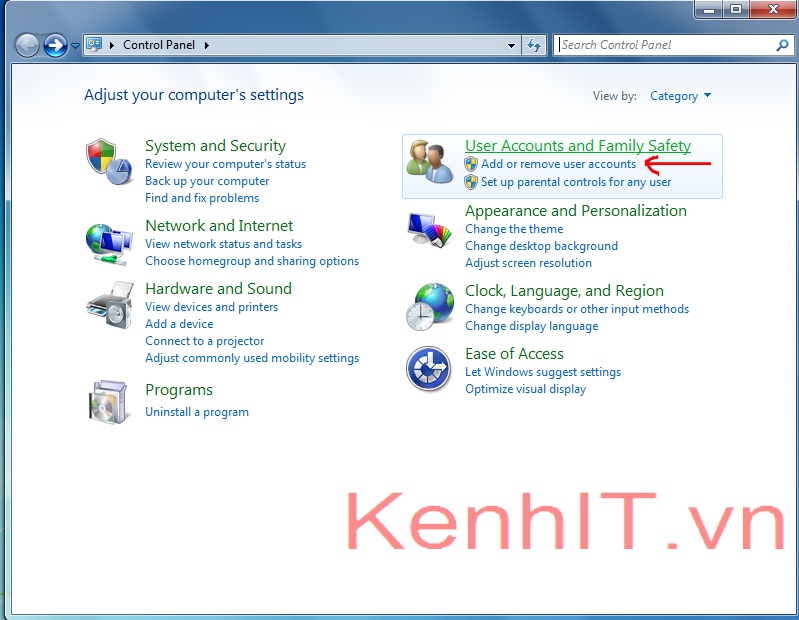
Task: Open Network and Internet heading link
Action: pos(219,226)
